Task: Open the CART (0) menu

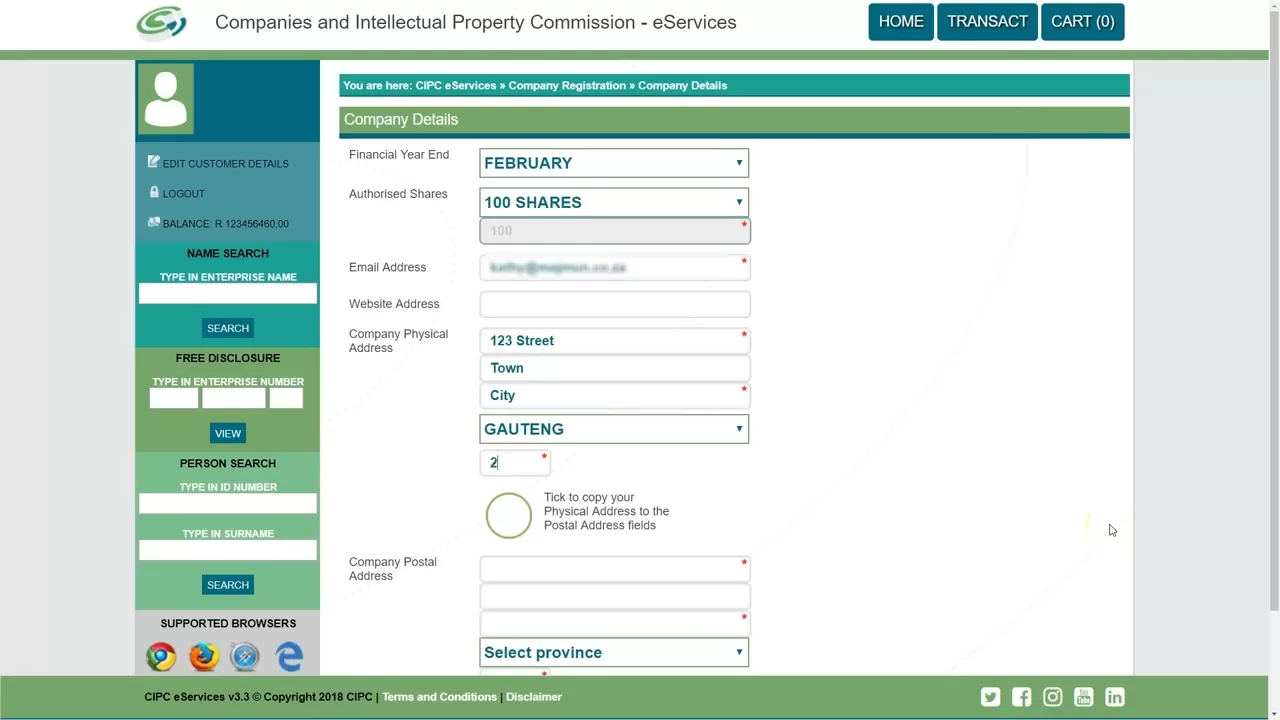Action: click(x=1082, y=22)
